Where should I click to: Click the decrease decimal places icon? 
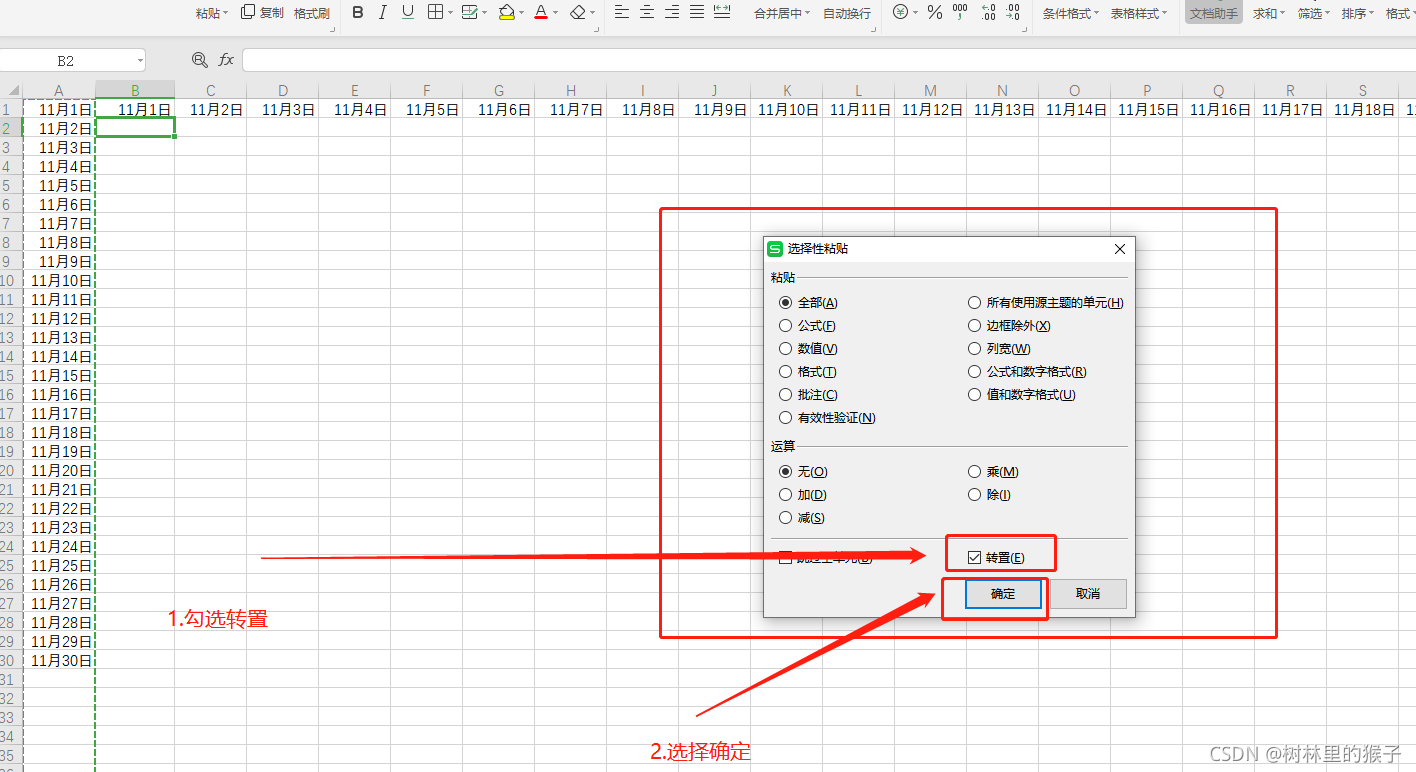coord(1013,12)
